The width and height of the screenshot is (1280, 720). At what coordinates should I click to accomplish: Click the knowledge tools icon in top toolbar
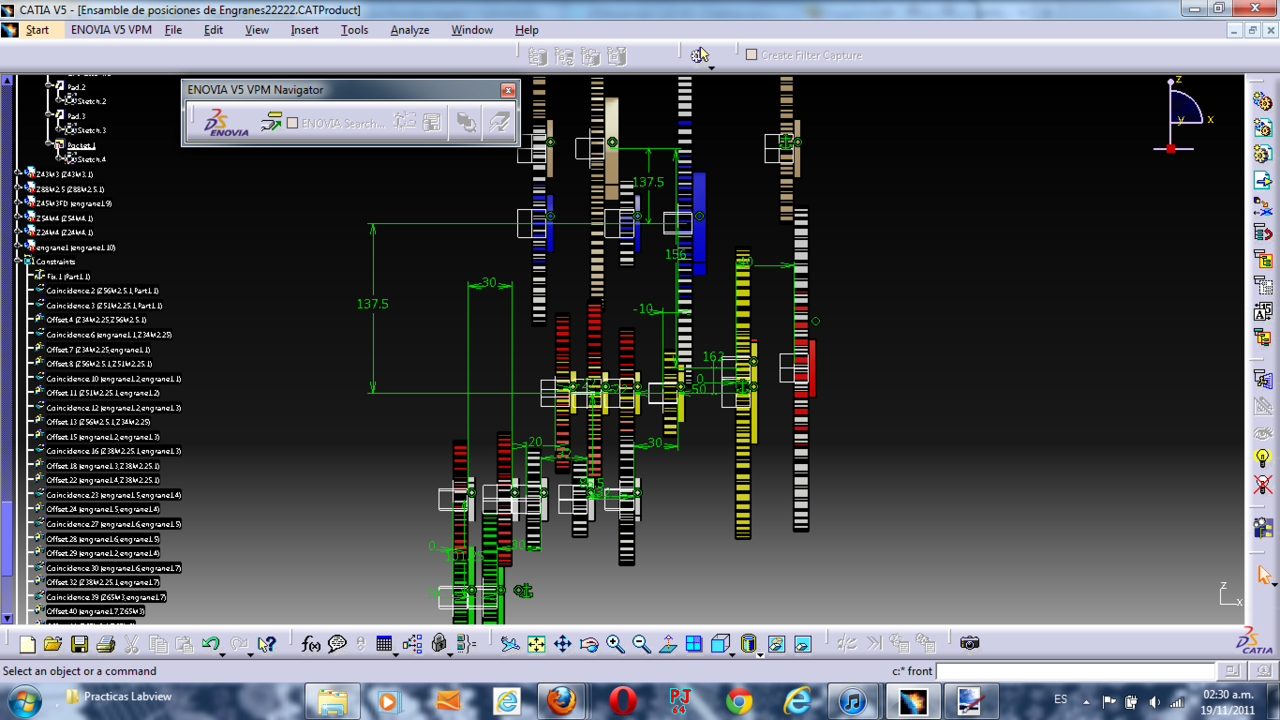700,55
